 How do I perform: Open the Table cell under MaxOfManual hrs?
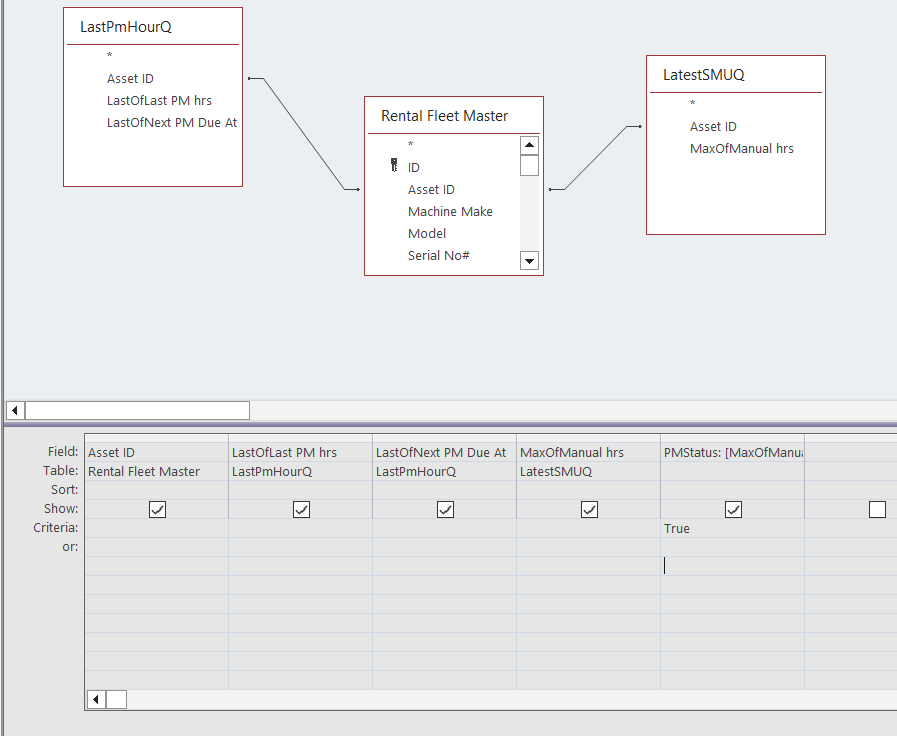(x=588, y=470)
